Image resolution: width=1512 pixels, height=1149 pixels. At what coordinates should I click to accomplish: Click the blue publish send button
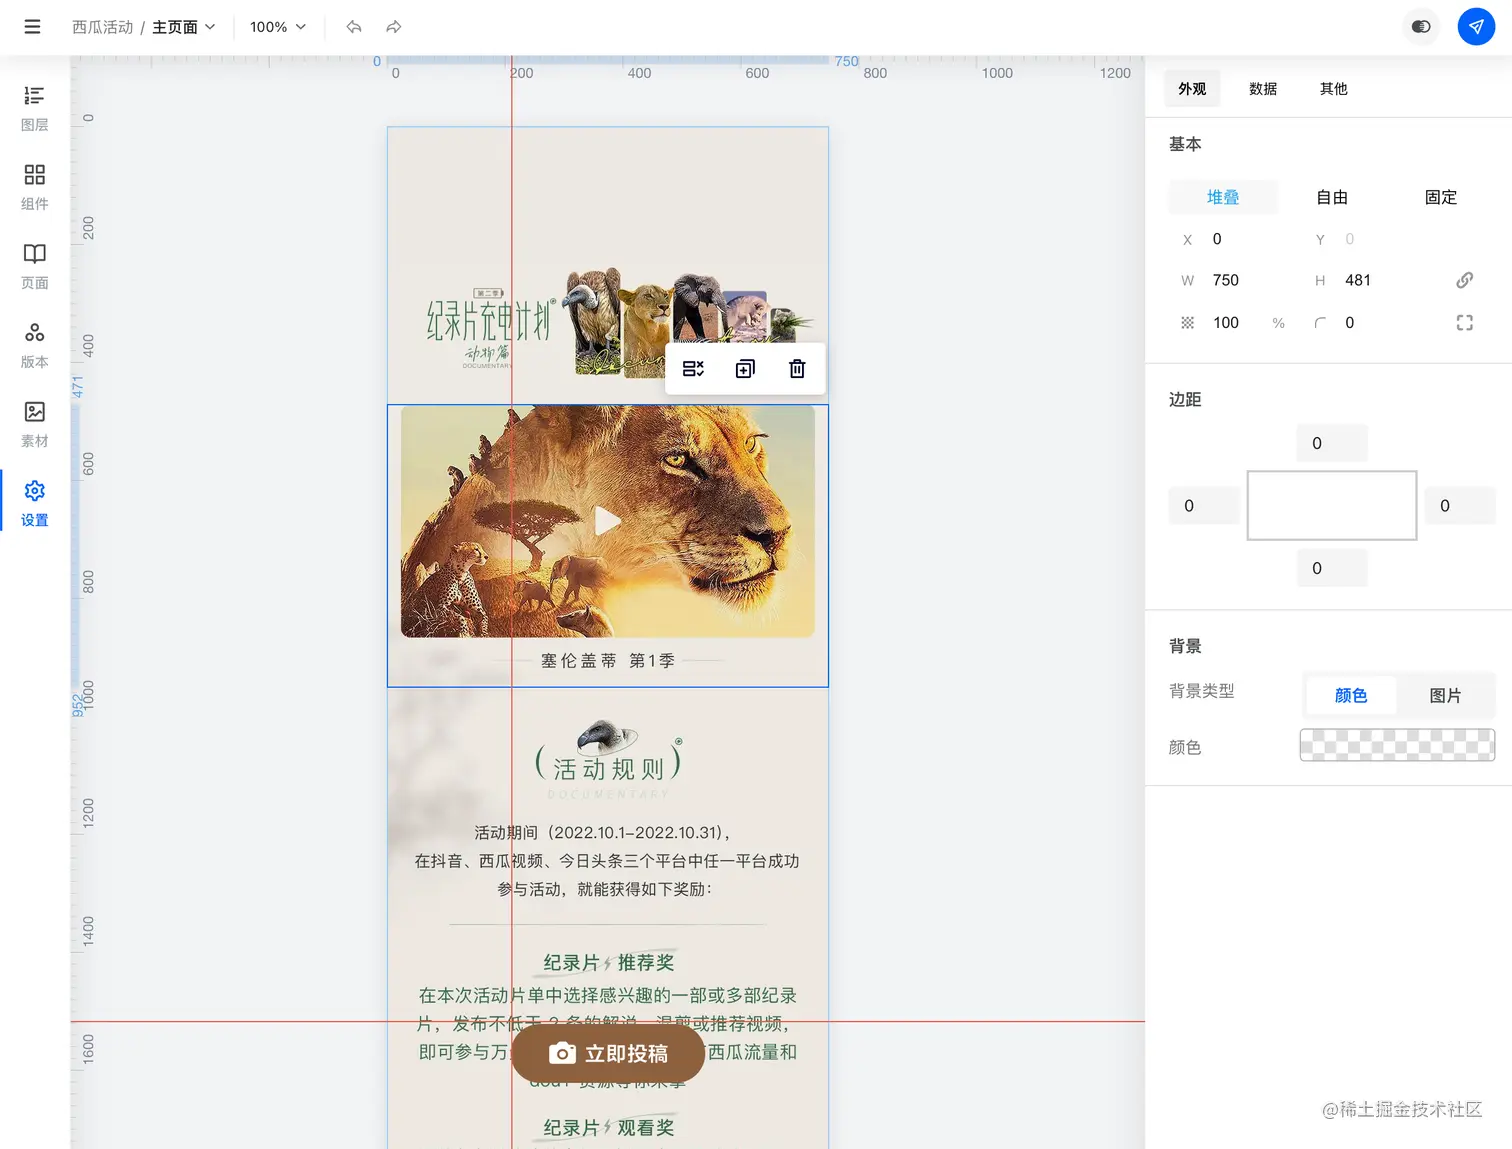pyautogui.click(x=1476, y=27)
